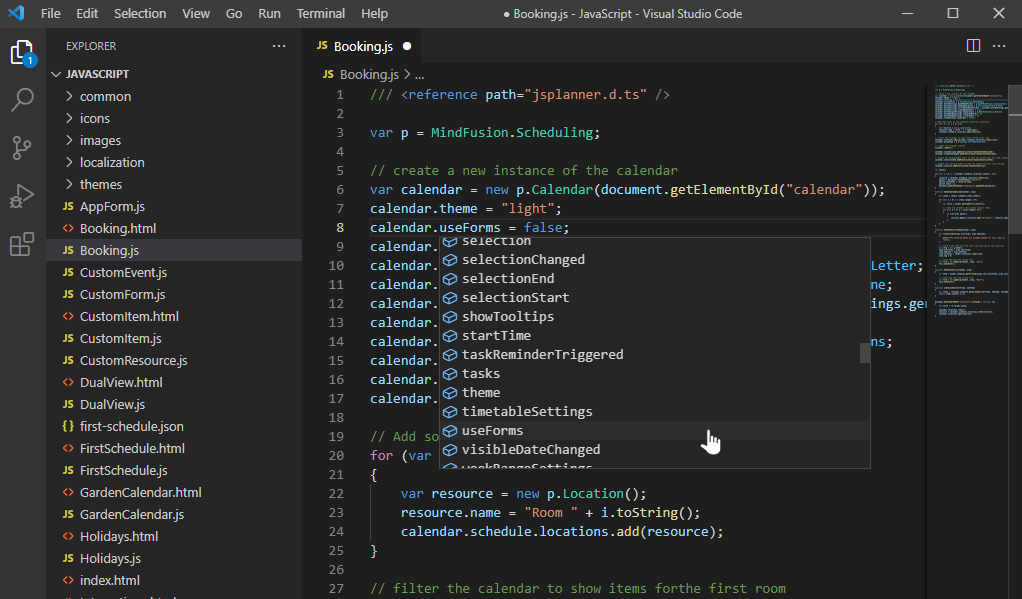Image resolution: width=1022 pixels, height=599 pixels.
Task: Open Source Control view
Action: (22, 148)
